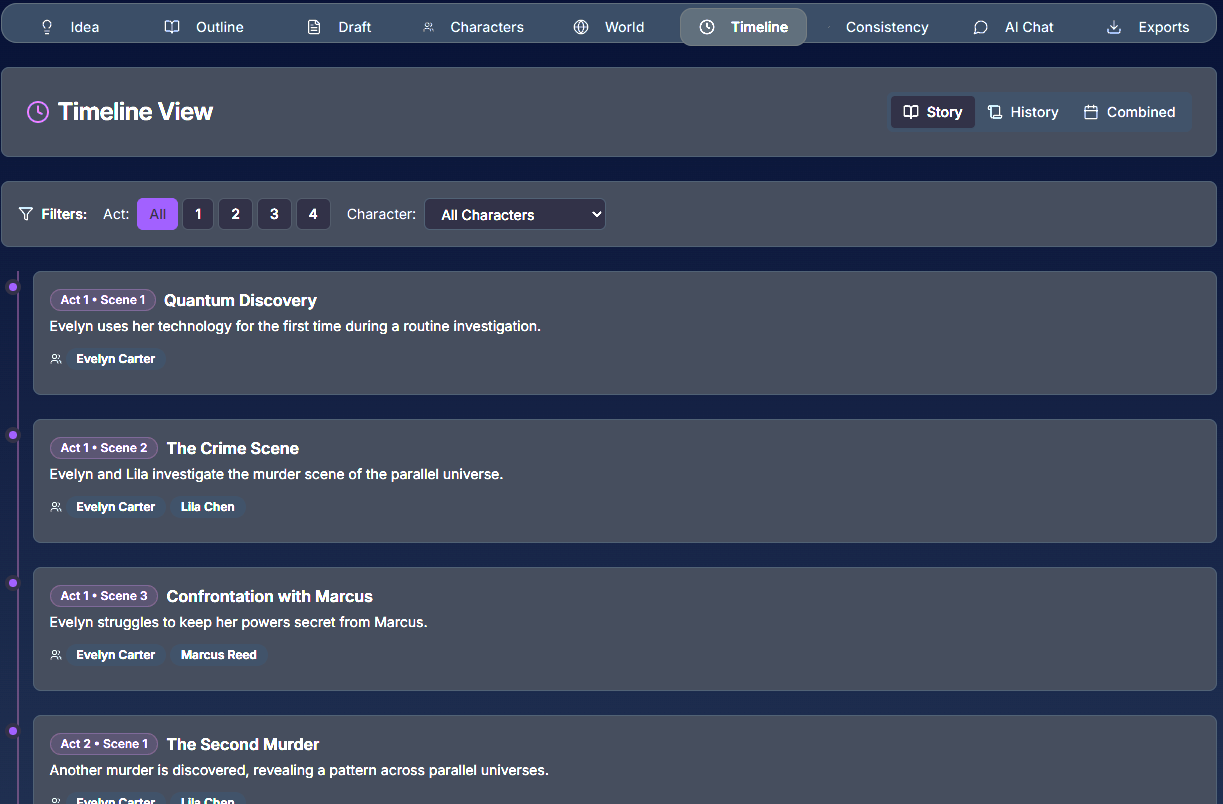
Task: Open the Consistency tab
Action: (x=886, y=27)
